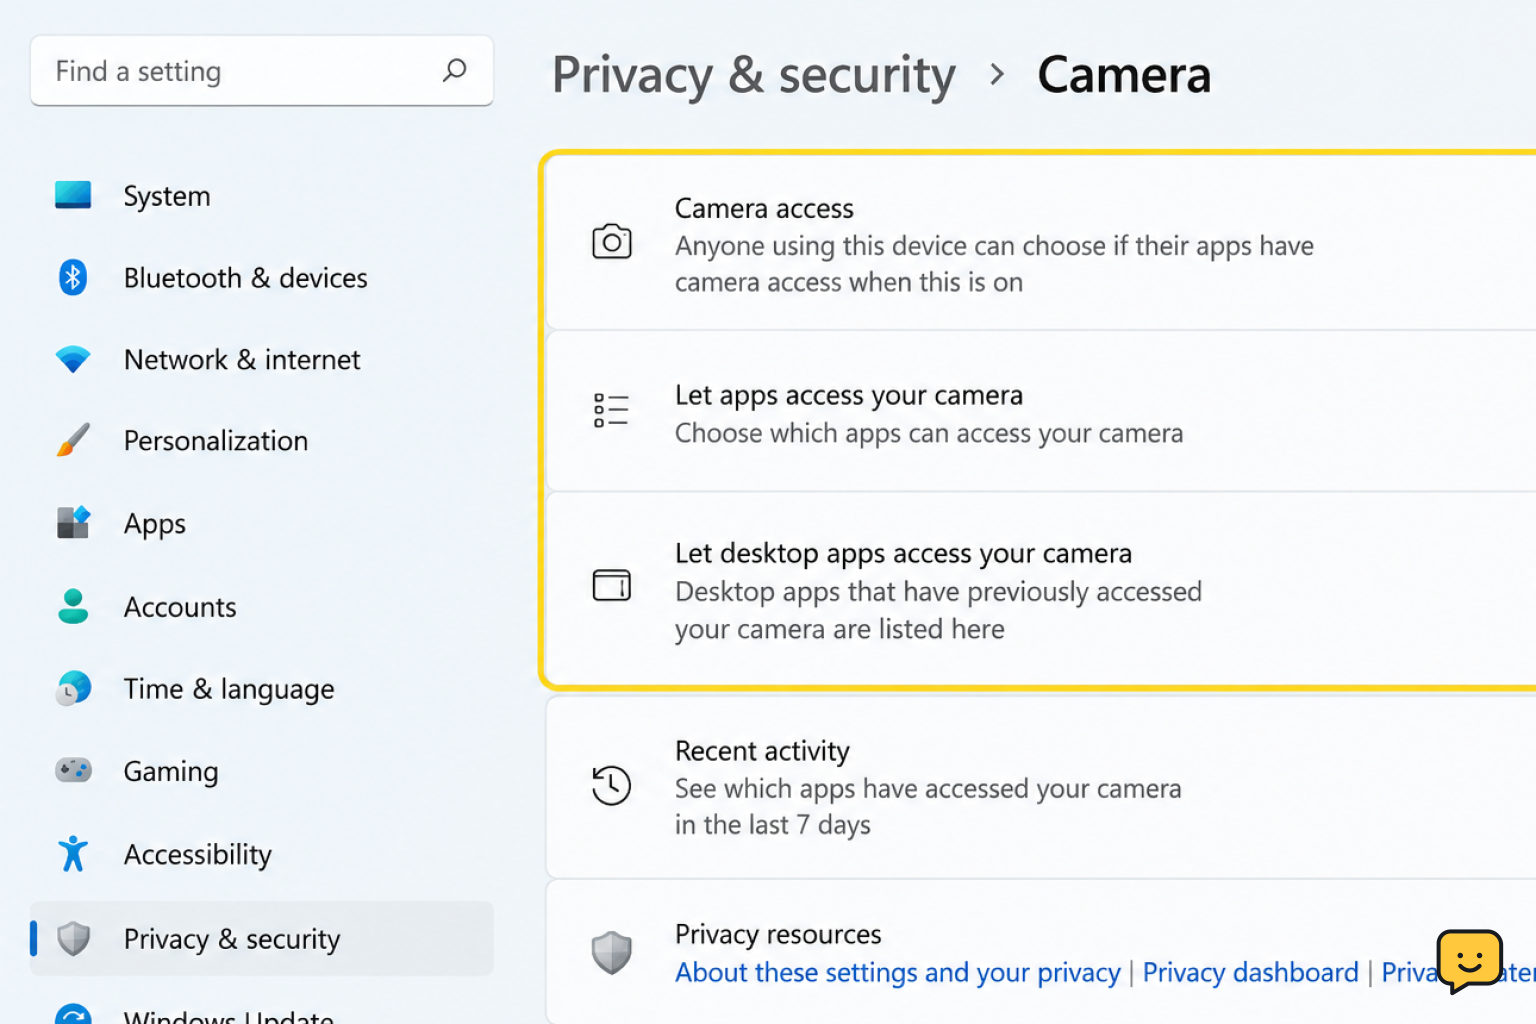
Task: Click the Network wifi icon
Action: click(73, 359)
